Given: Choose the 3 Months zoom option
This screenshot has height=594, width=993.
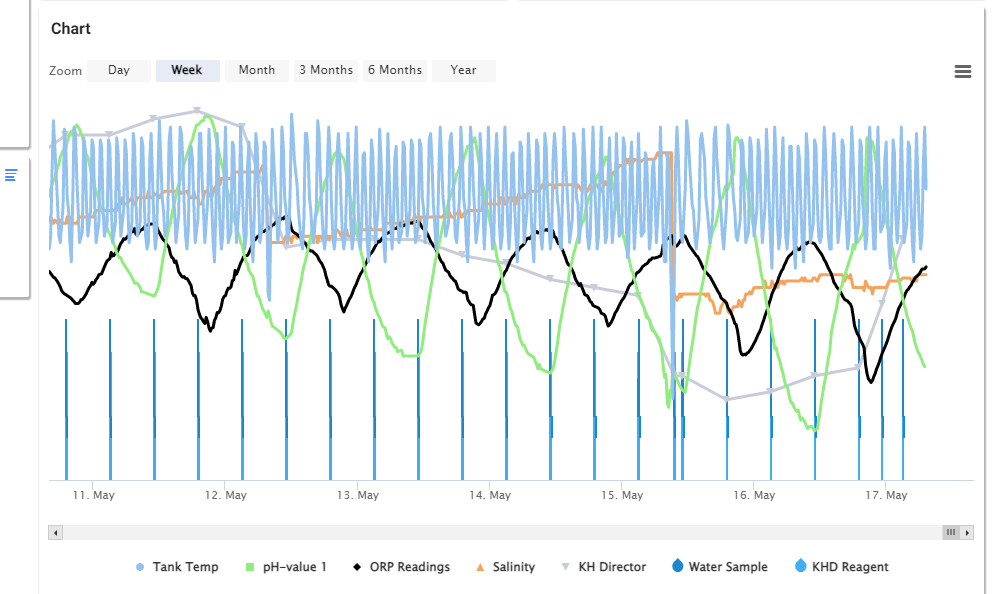Looking at the screenshot, I should click(x=326, y=70).
